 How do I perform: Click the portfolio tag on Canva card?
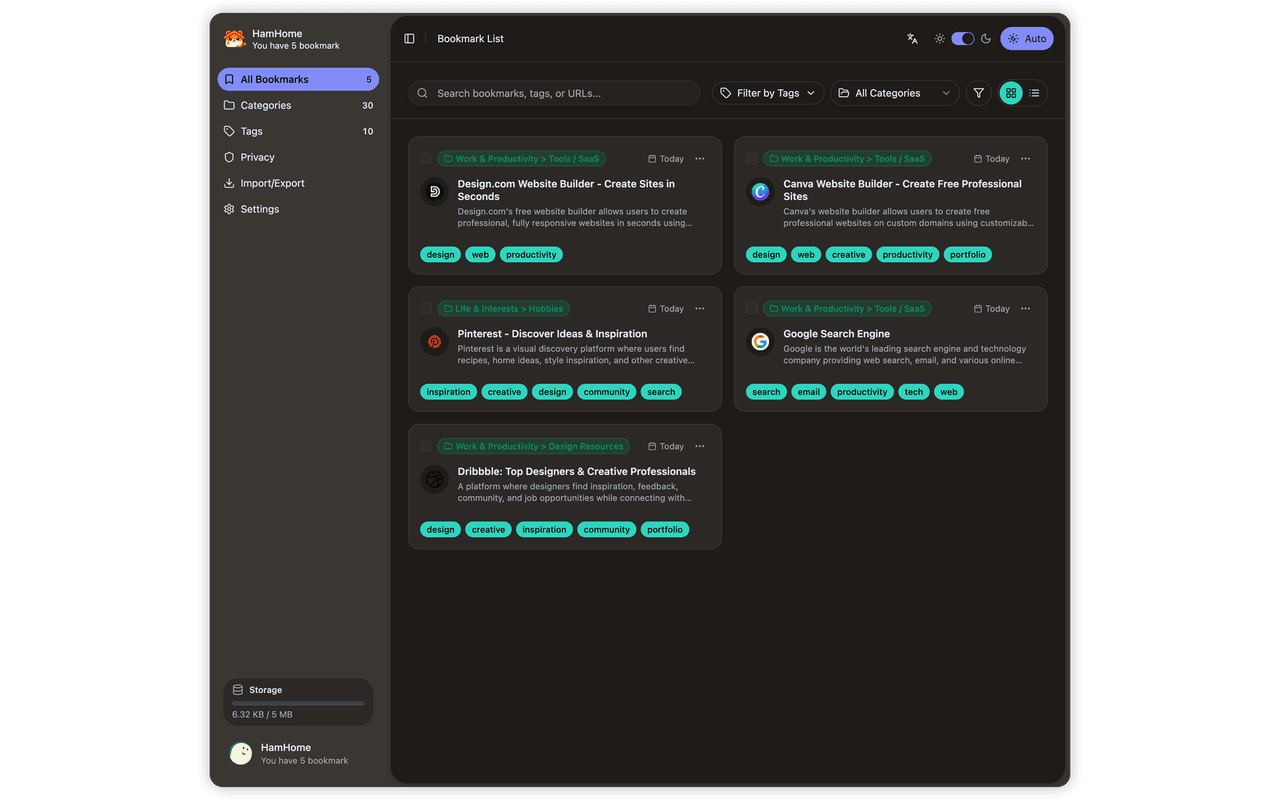click(968, 255)
